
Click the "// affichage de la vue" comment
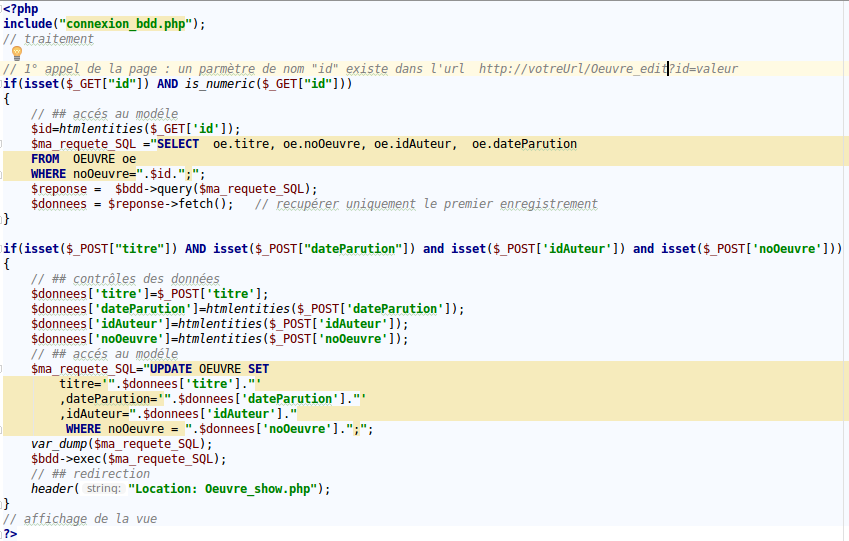80,519
